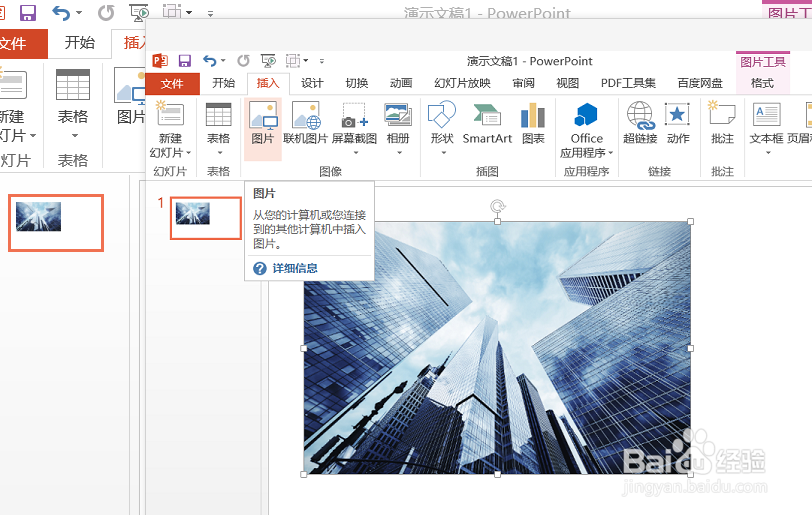Click 文本框 text box icon

point(766,115)
